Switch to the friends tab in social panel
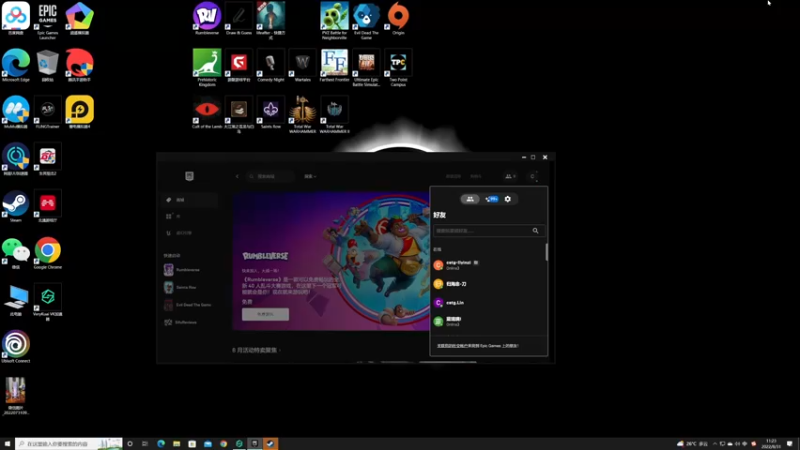This screenshot has height=450, width=800. [470, 199]
